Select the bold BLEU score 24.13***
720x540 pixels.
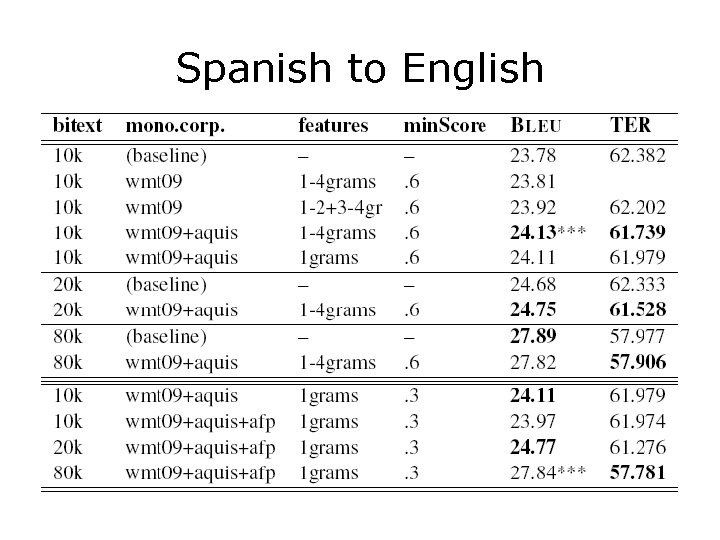[x=547, y=233]
